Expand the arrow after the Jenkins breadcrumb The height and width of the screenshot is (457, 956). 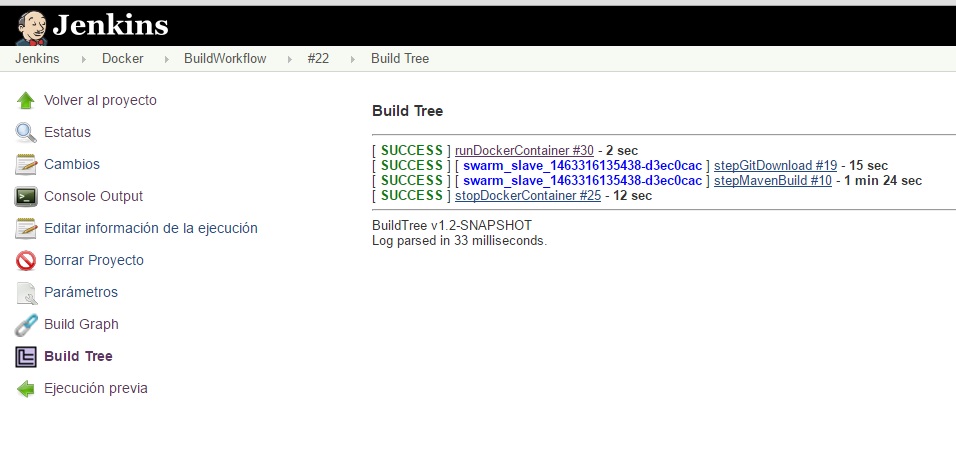pos(84,59)
